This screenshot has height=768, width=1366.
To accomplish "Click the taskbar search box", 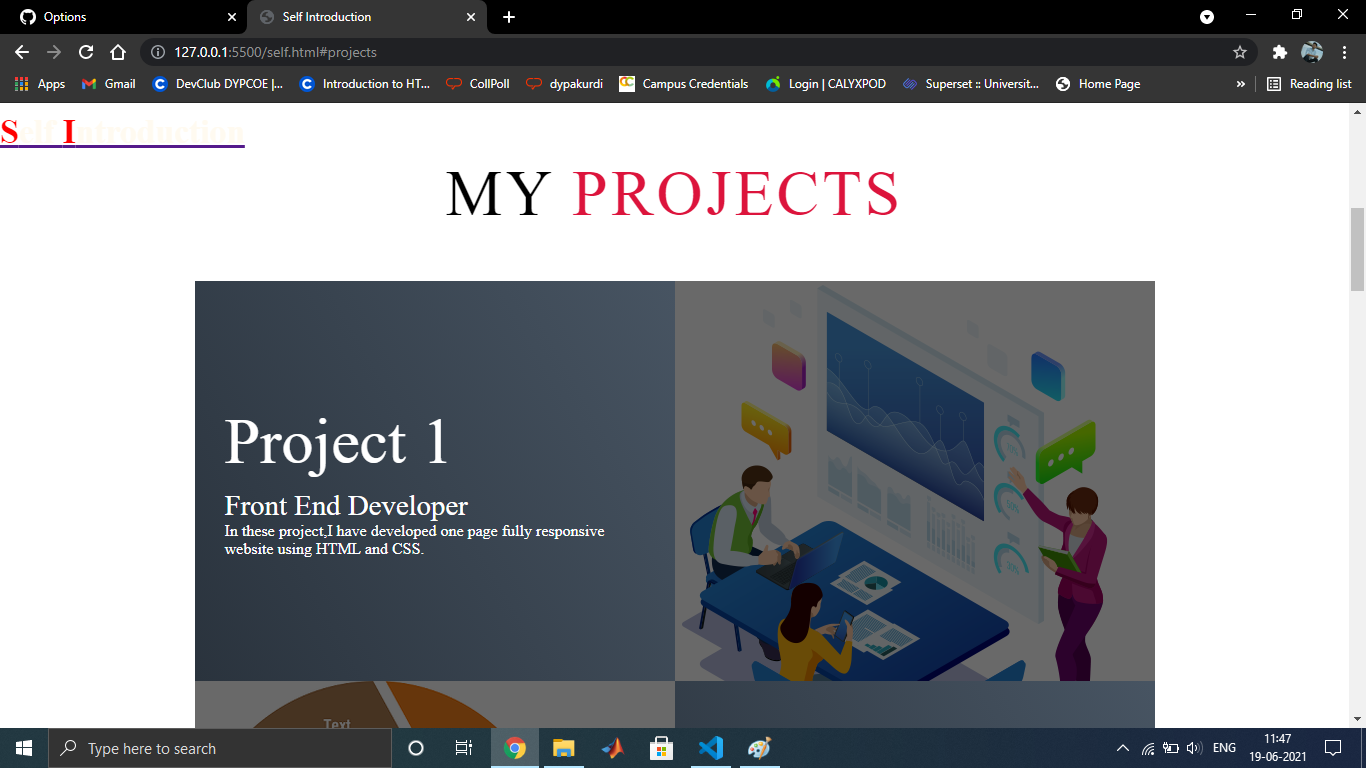I will pos(220,748).
